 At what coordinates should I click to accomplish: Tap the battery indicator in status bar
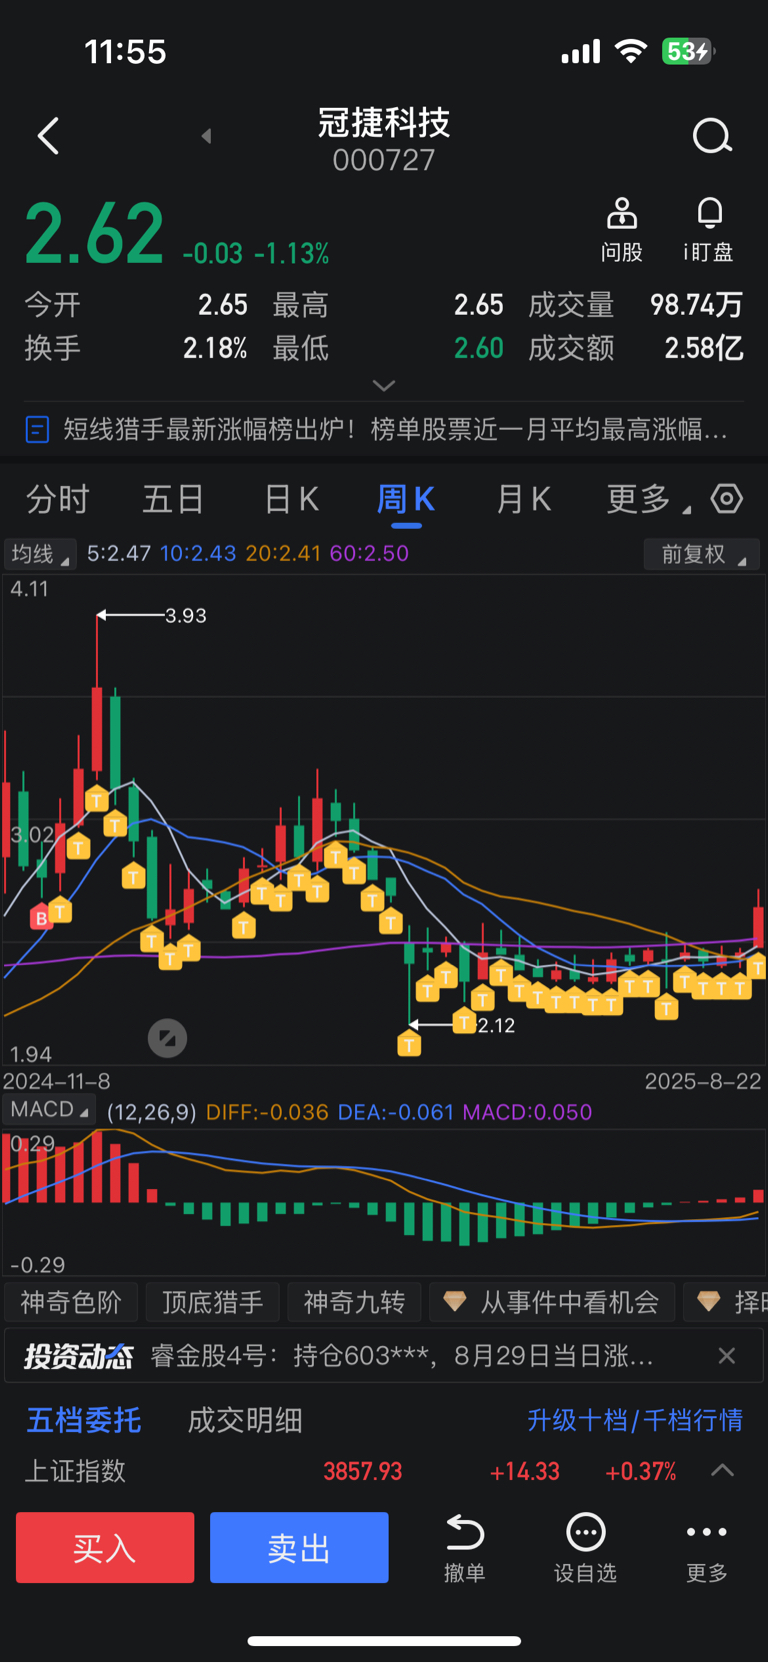tap(688, 51)
